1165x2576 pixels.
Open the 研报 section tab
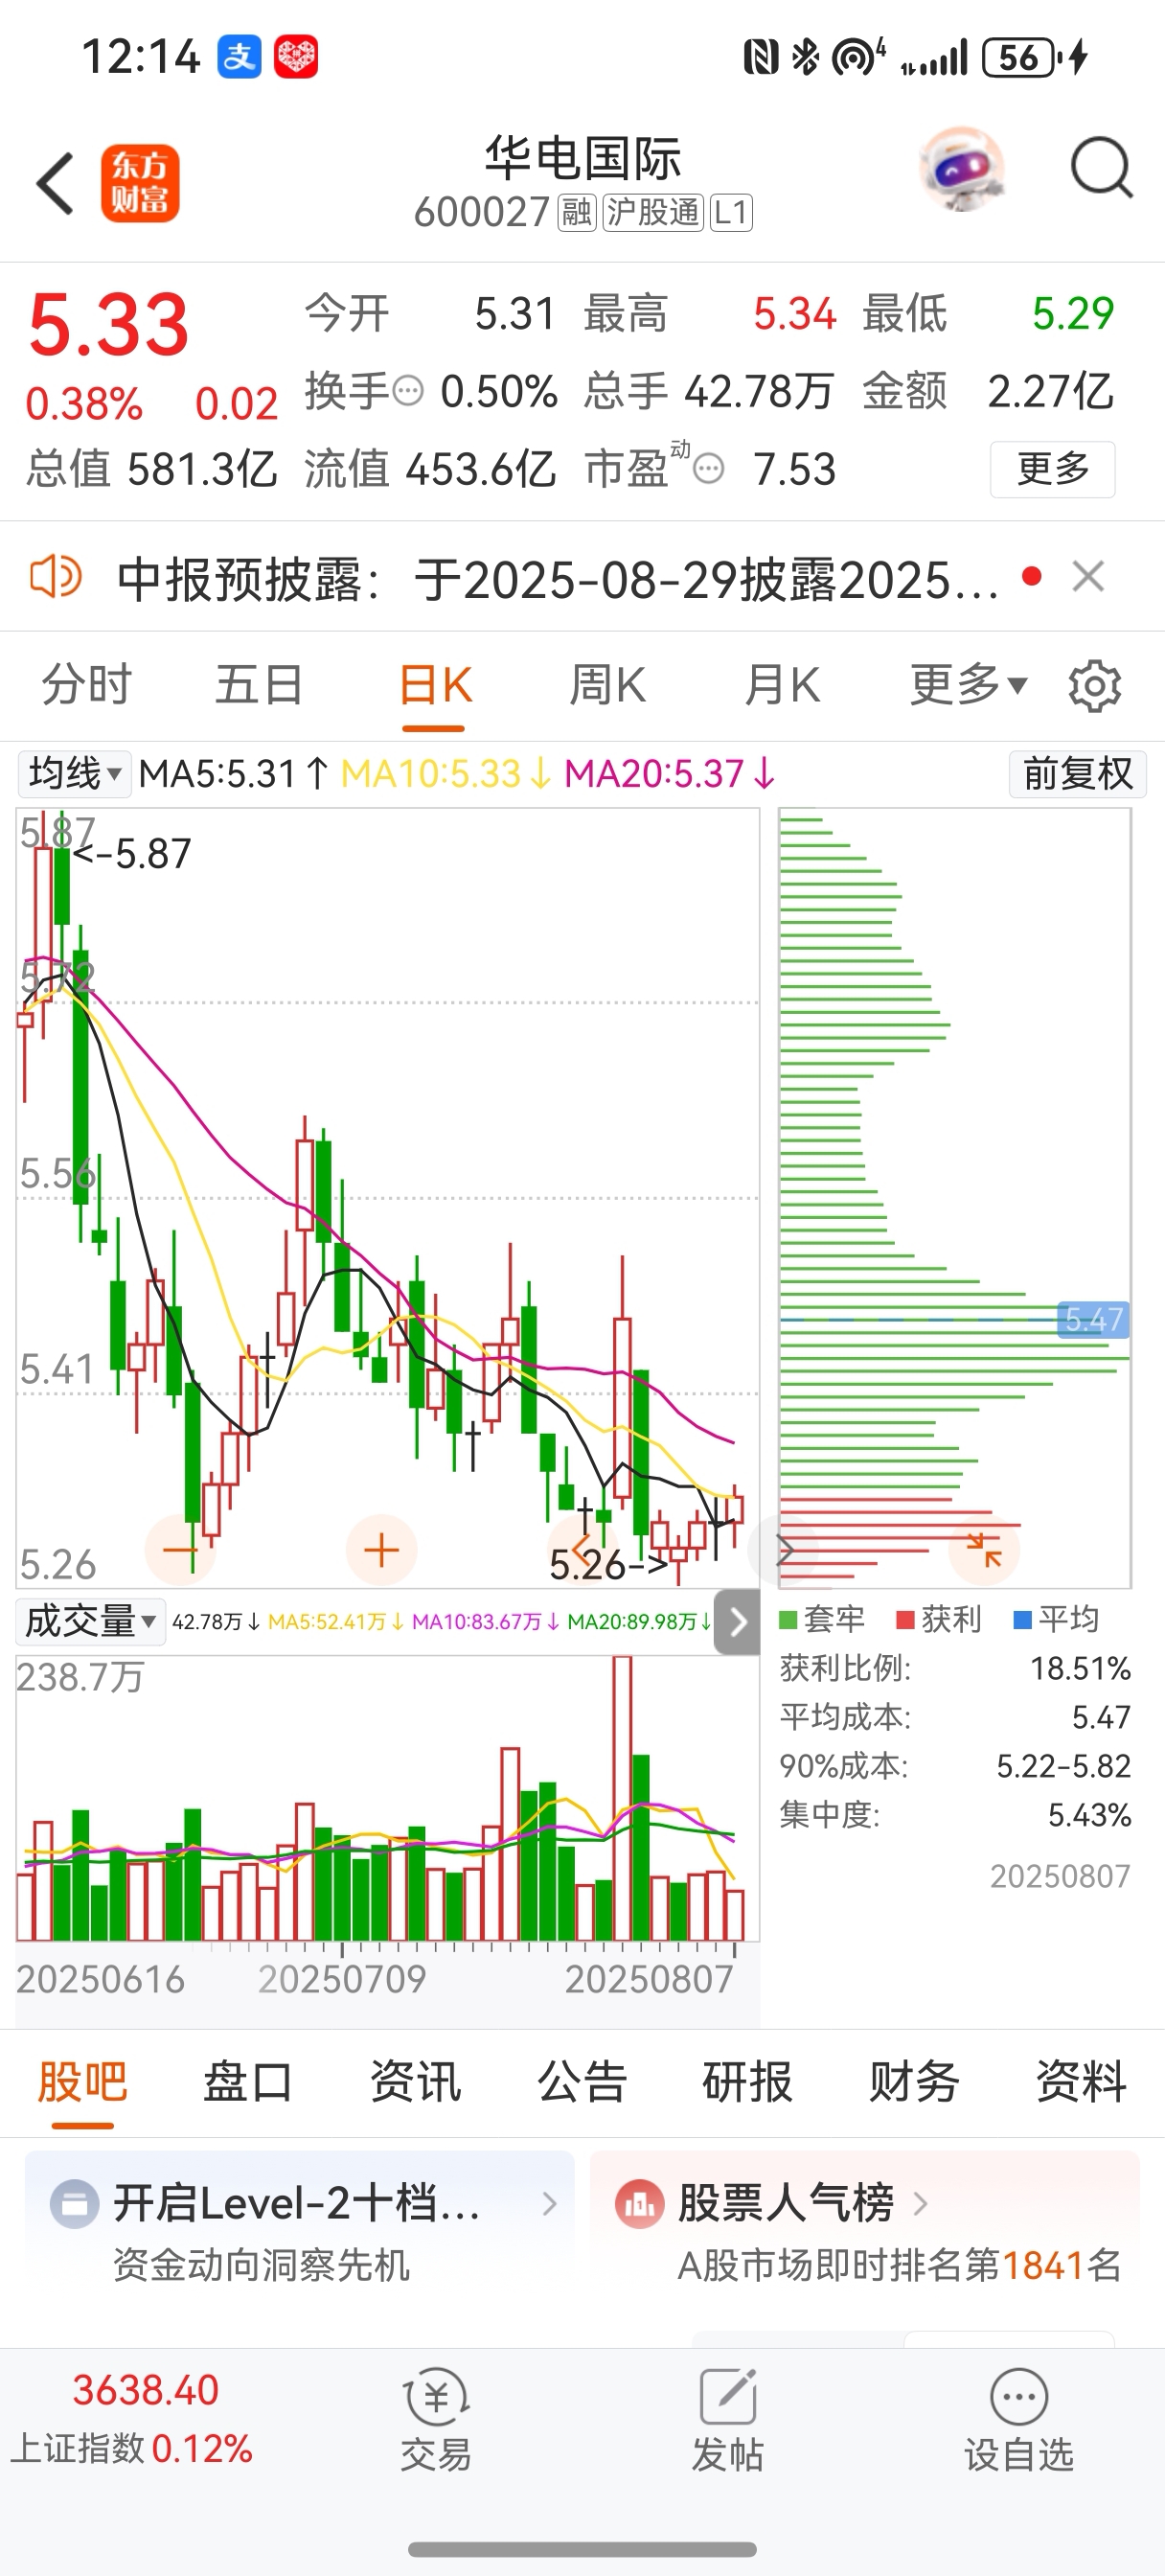coord(748,2082)
